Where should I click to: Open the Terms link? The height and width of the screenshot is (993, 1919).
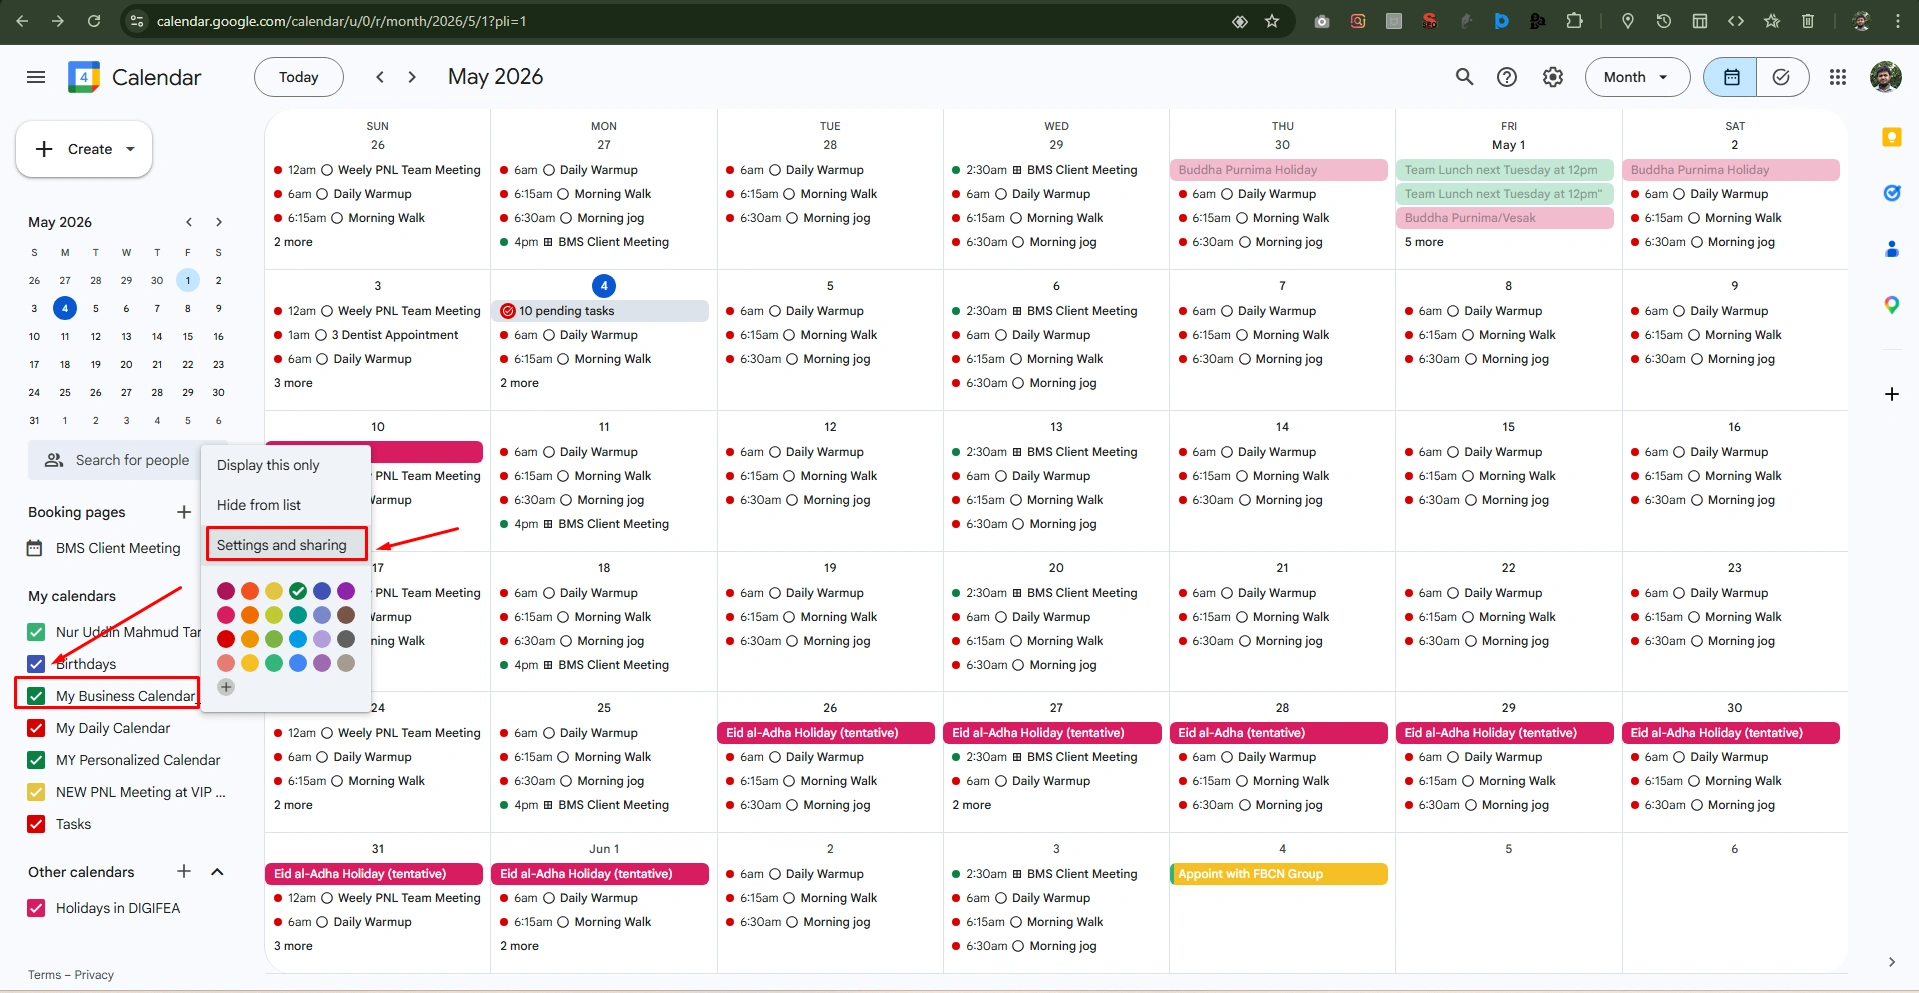tap(44, 975)
